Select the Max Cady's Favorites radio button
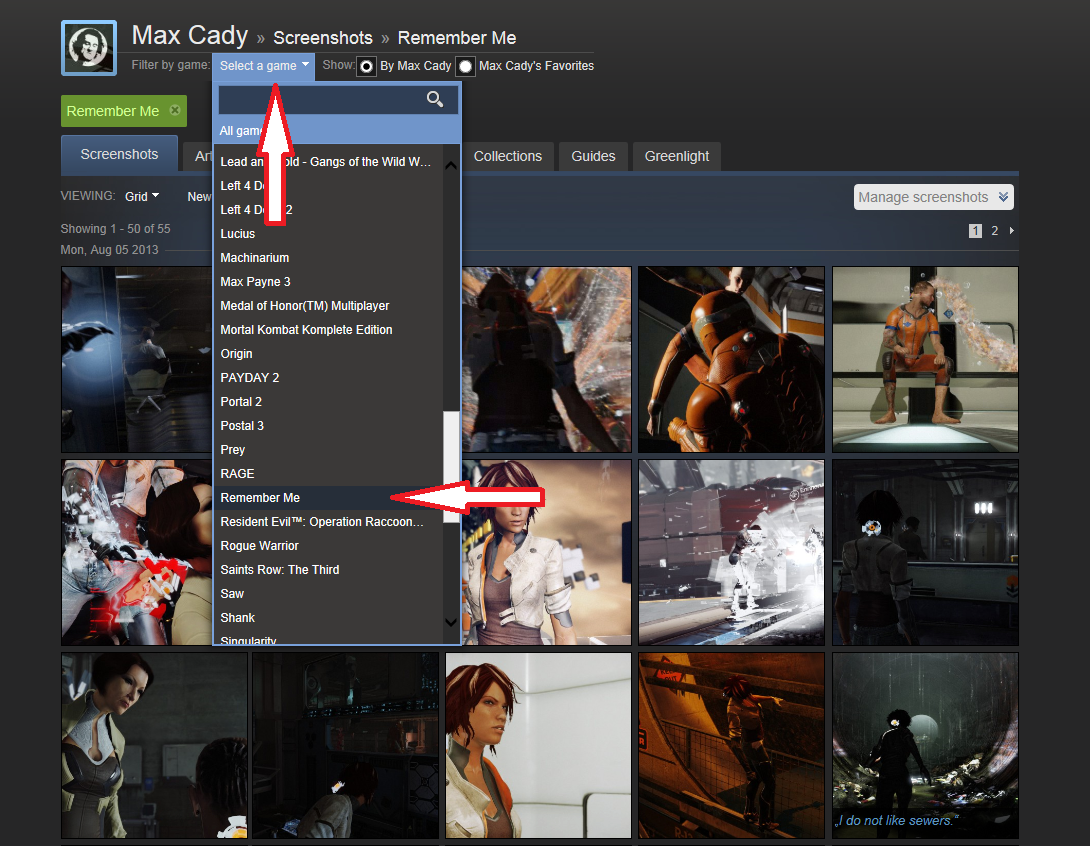The image size is (1090, 846). click(465, 66)
